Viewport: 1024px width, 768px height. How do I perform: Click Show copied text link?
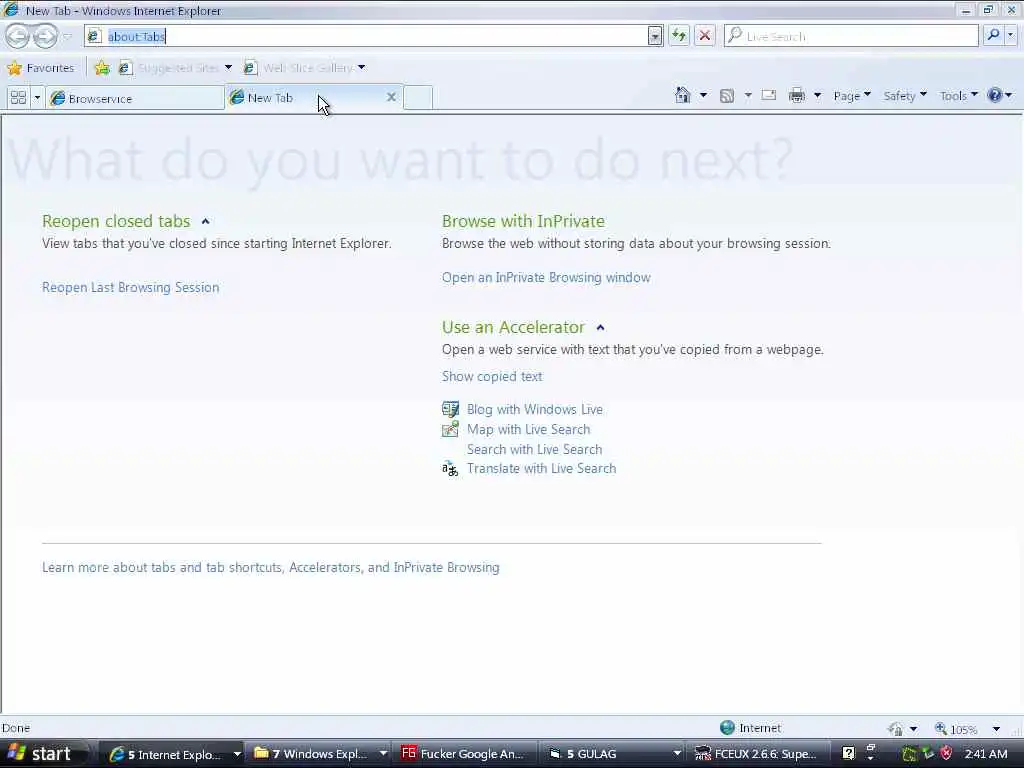pyautogui.click(x=492, y=376)
